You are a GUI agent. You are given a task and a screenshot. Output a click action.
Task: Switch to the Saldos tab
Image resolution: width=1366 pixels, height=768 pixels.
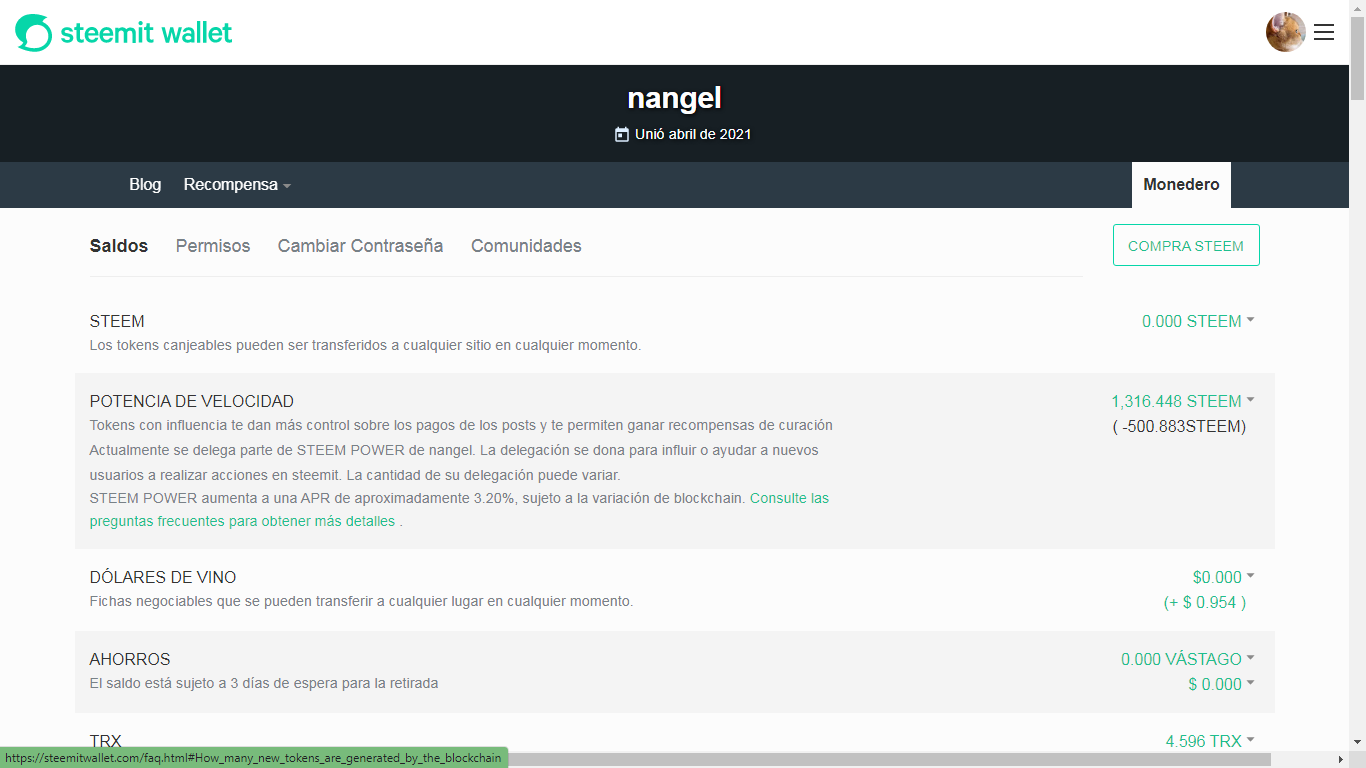pyautogui.click(x=119, y=246)
